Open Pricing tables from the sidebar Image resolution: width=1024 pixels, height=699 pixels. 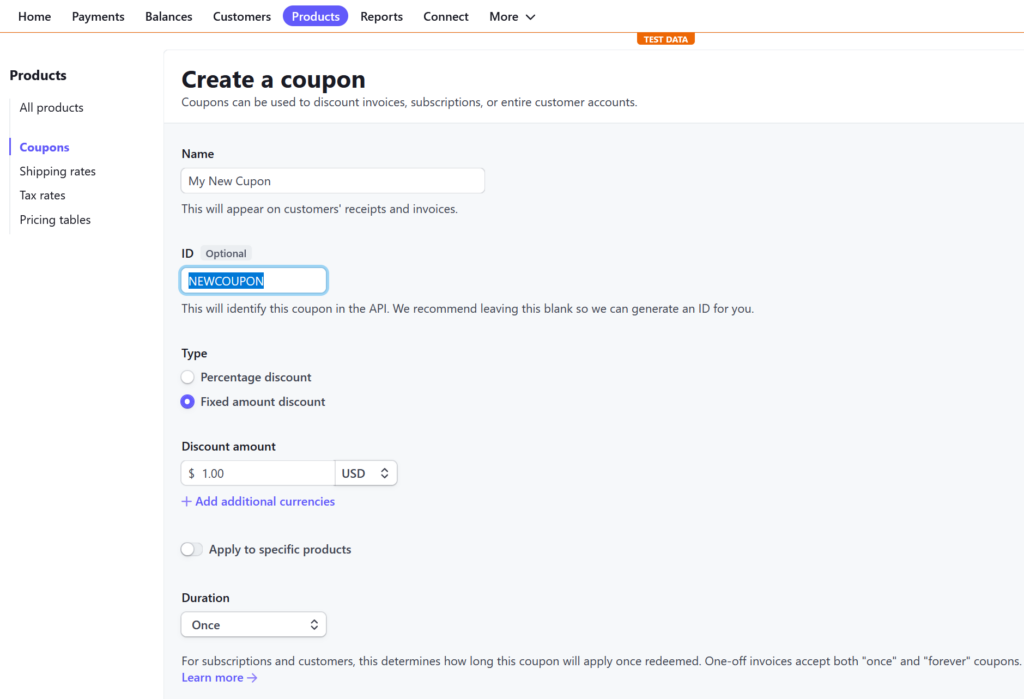click(54, 219)
